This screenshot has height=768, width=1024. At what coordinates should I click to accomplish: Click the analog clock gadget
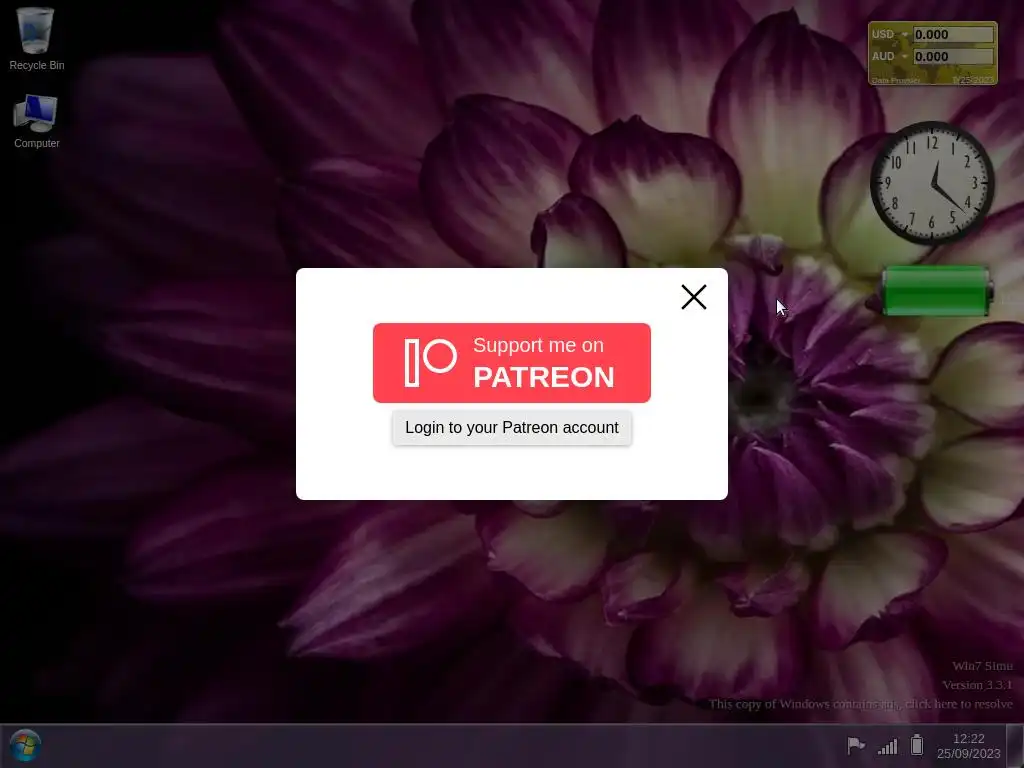coord(932,184)
